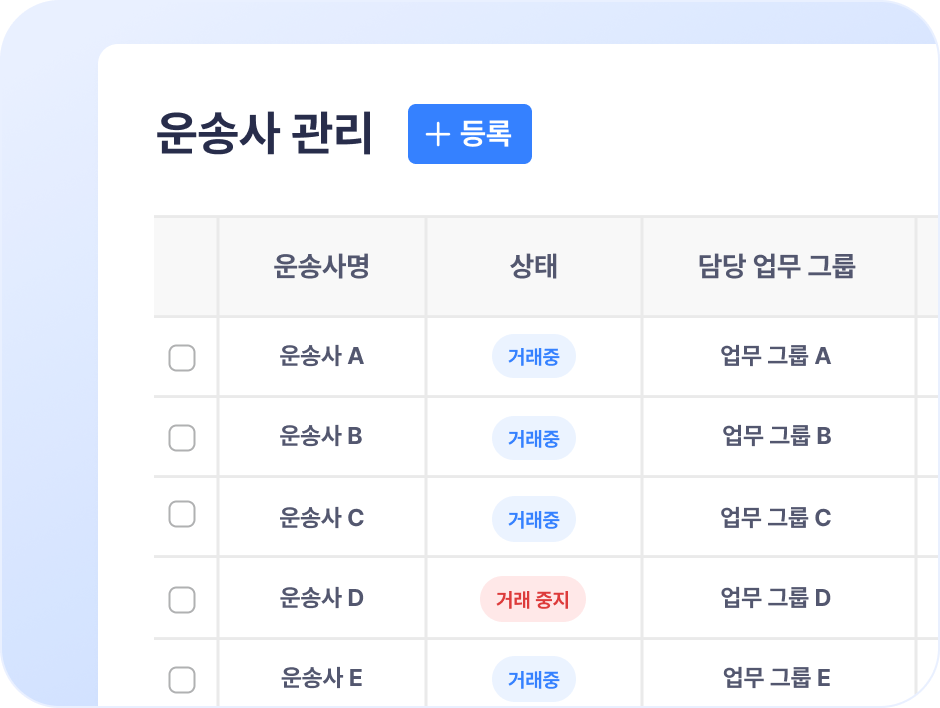Open the 운송사 A name cell
This screenshot has width=940, height=708.
322,356
